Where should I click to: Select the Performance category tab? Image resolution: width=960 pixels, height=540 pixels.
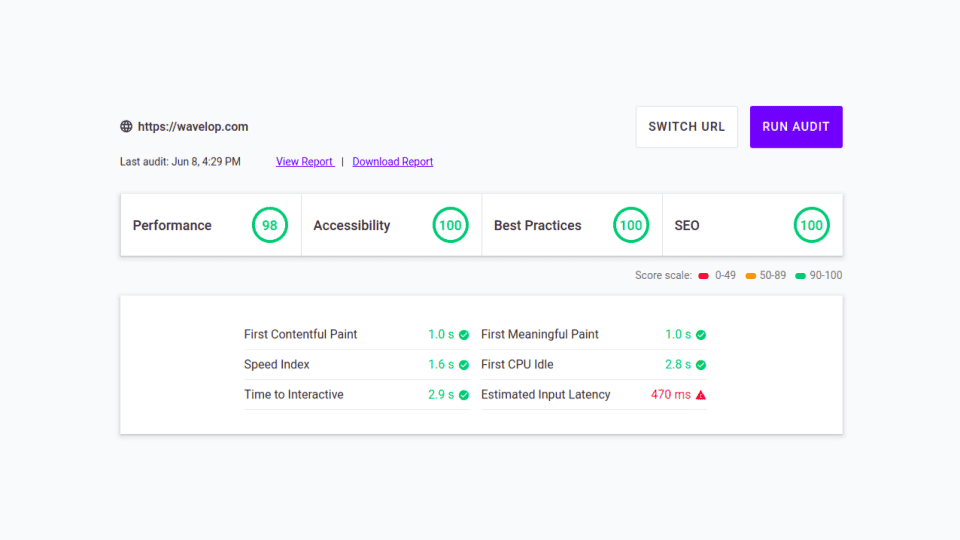172,225
